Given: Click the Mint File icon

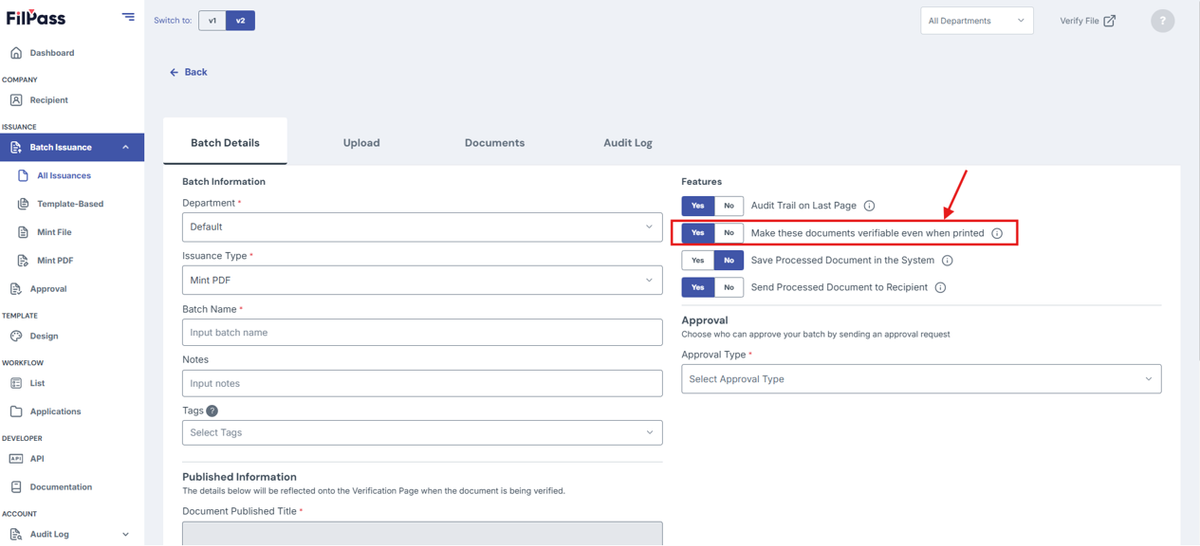Looking at the screenshot, I should click(24, 232).
